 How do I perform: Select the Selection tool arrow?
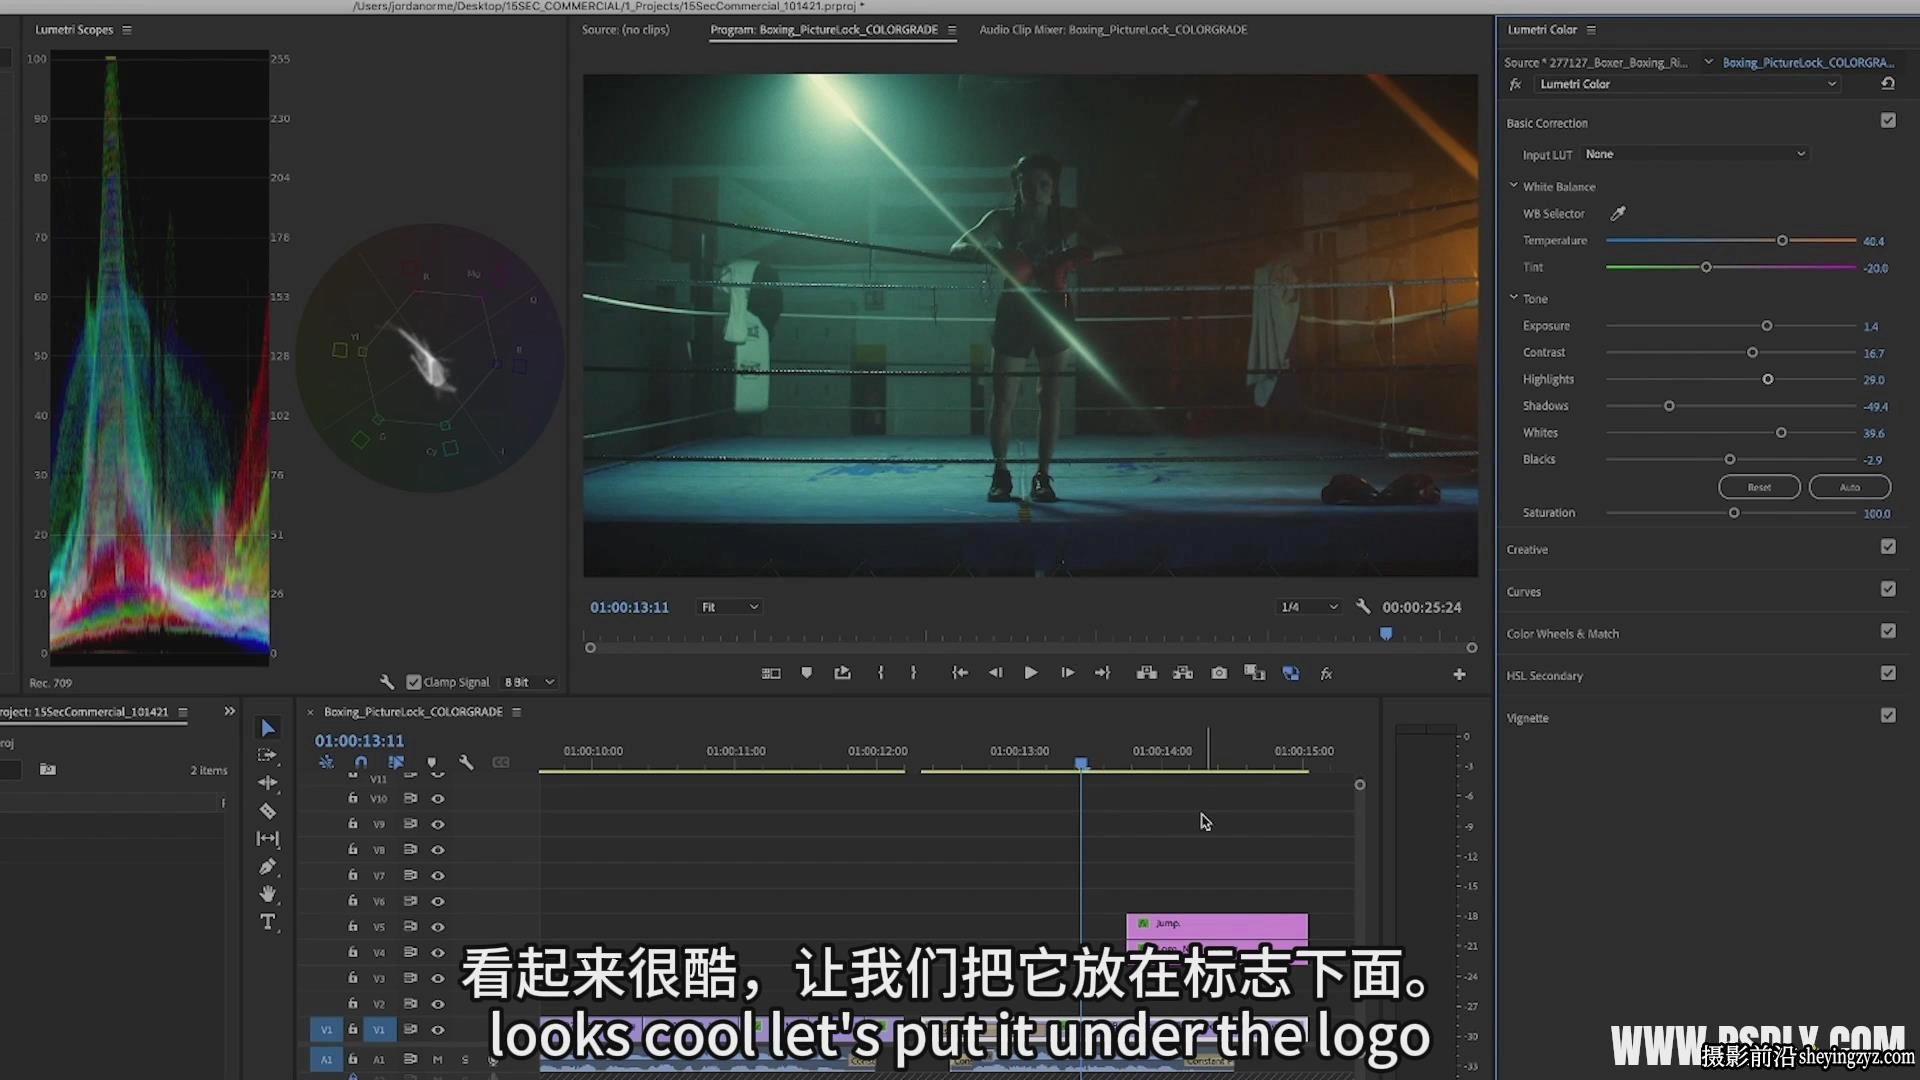coord(267,728)
